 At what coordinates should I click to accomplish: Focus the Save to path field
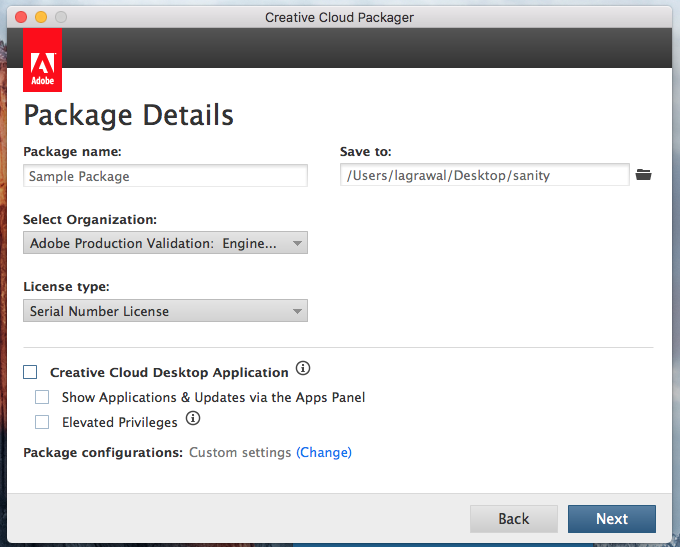[x=485, y=175]
